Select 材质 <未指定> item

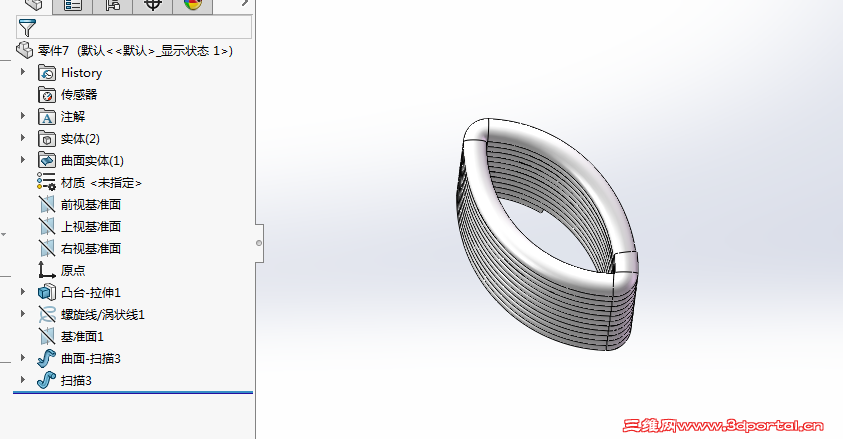[x=101, y=183]
